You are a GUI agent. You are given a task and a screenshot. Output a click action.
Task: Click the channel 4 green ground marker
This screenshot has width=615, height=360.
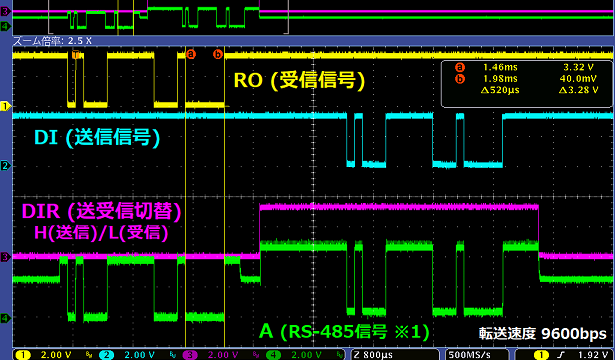tap(5, 318)
